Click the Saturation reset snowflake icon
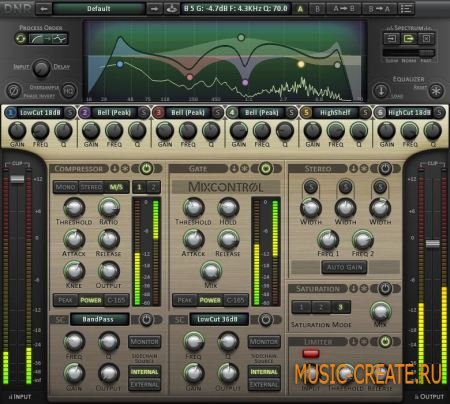Image resolution: width=450 pixels, height=404 pixels. (364, 289)
